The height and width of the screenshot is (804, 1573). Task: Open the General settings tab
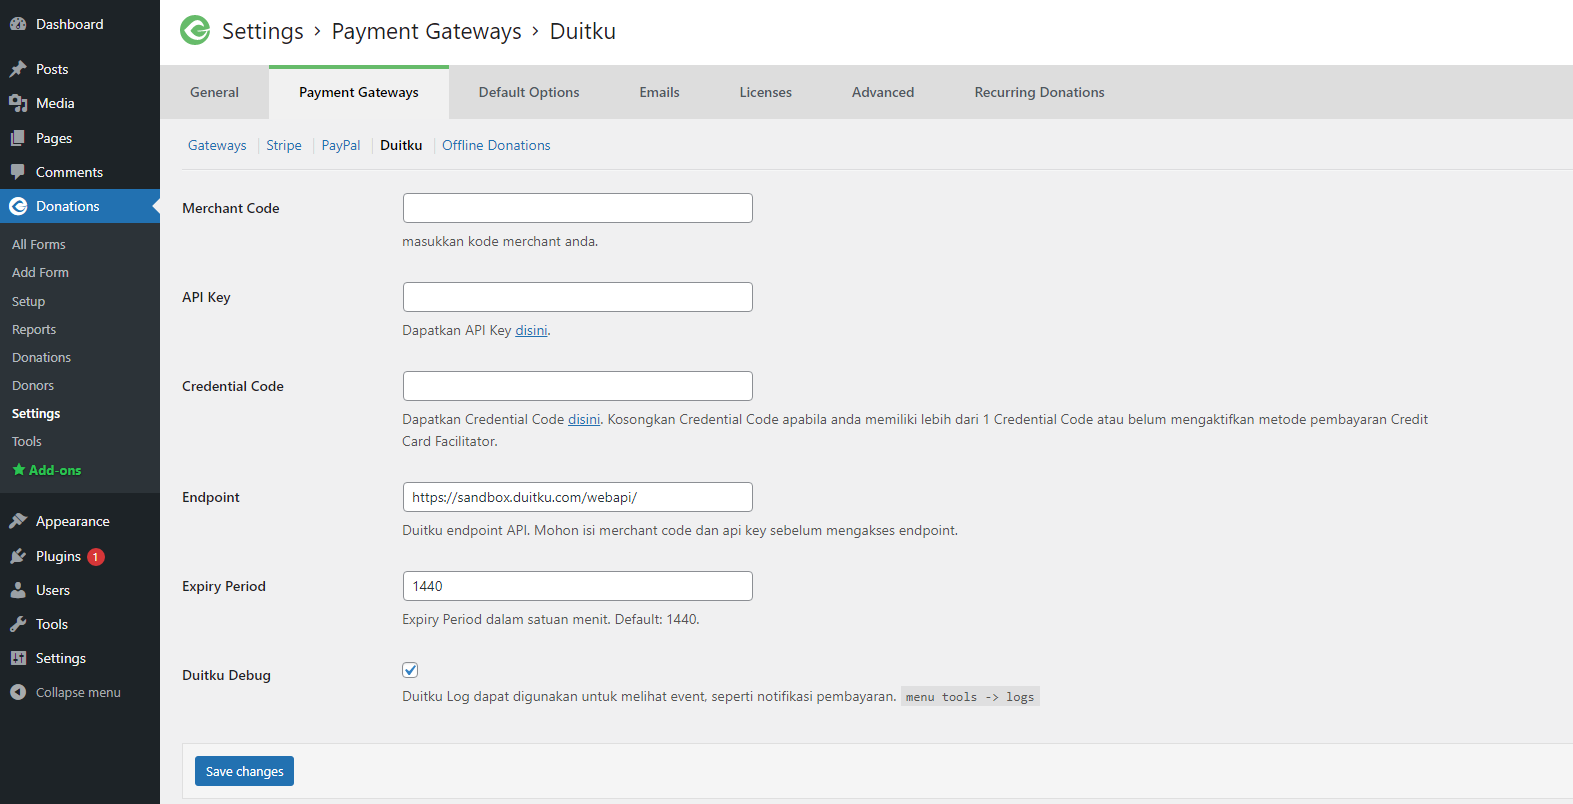pyautogui.click(x=214, y=92)
